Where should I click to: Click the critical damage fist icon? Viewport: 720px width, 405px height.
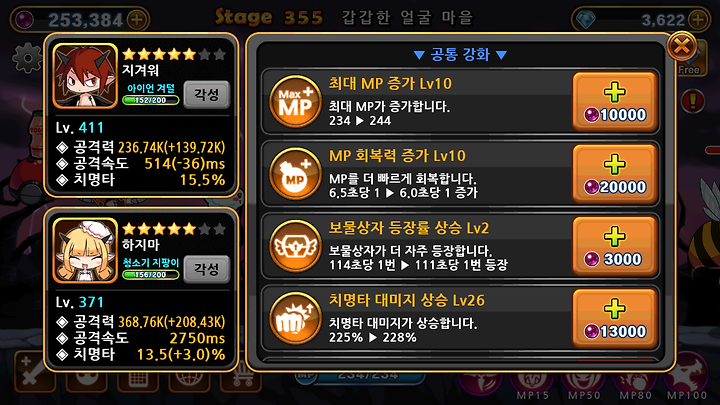[x=295, y=318]
